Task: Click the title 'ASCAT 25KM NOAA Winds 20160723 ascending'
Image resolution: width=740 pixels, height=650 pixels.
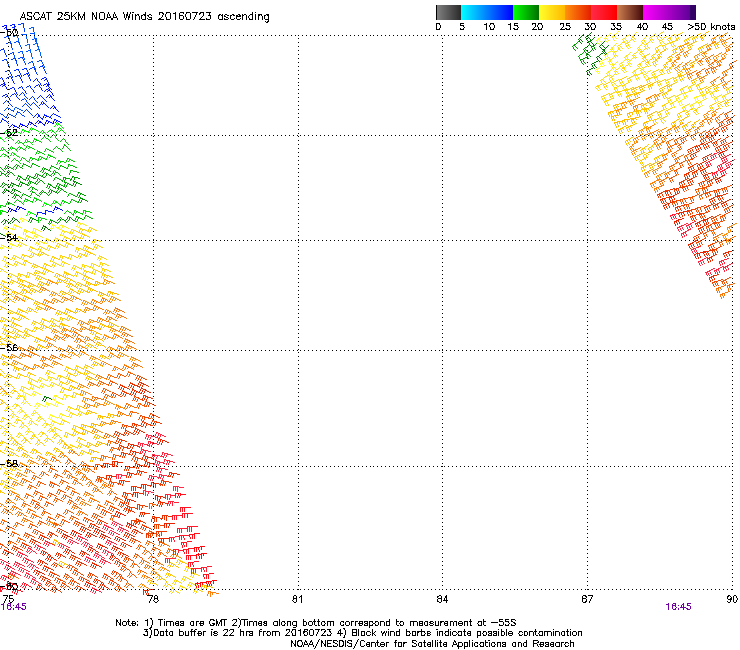Action: click(144, 17)
